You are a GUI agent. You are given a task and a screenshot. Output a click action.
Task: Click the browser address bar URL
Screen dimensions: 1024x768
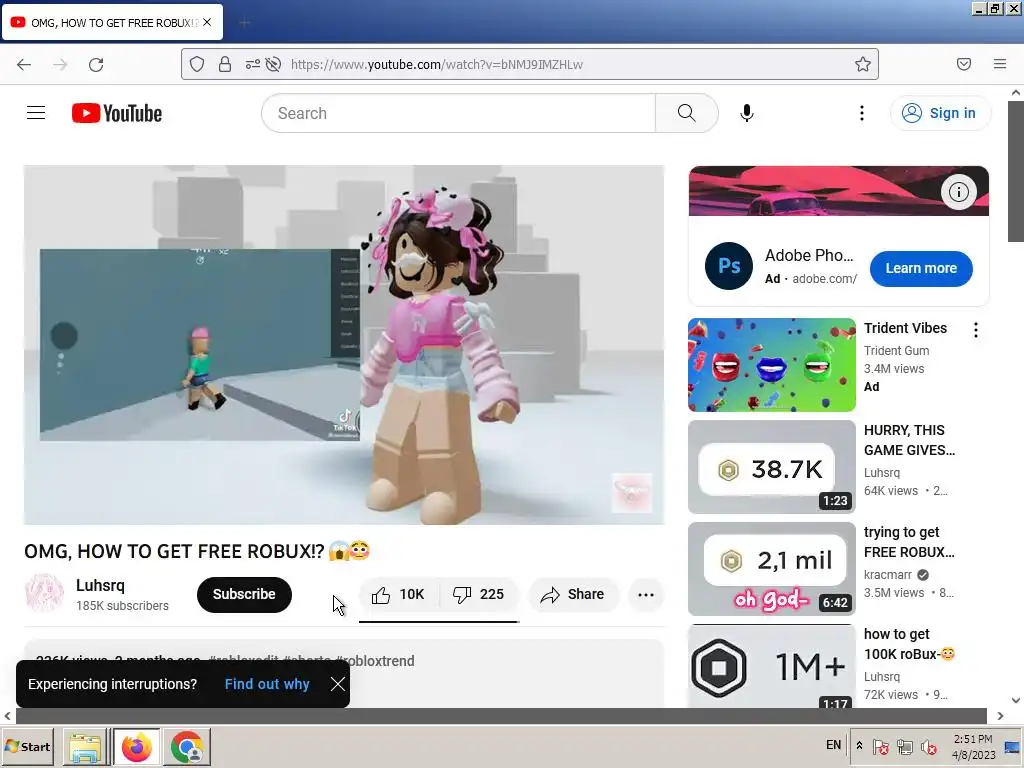[437, 64]
